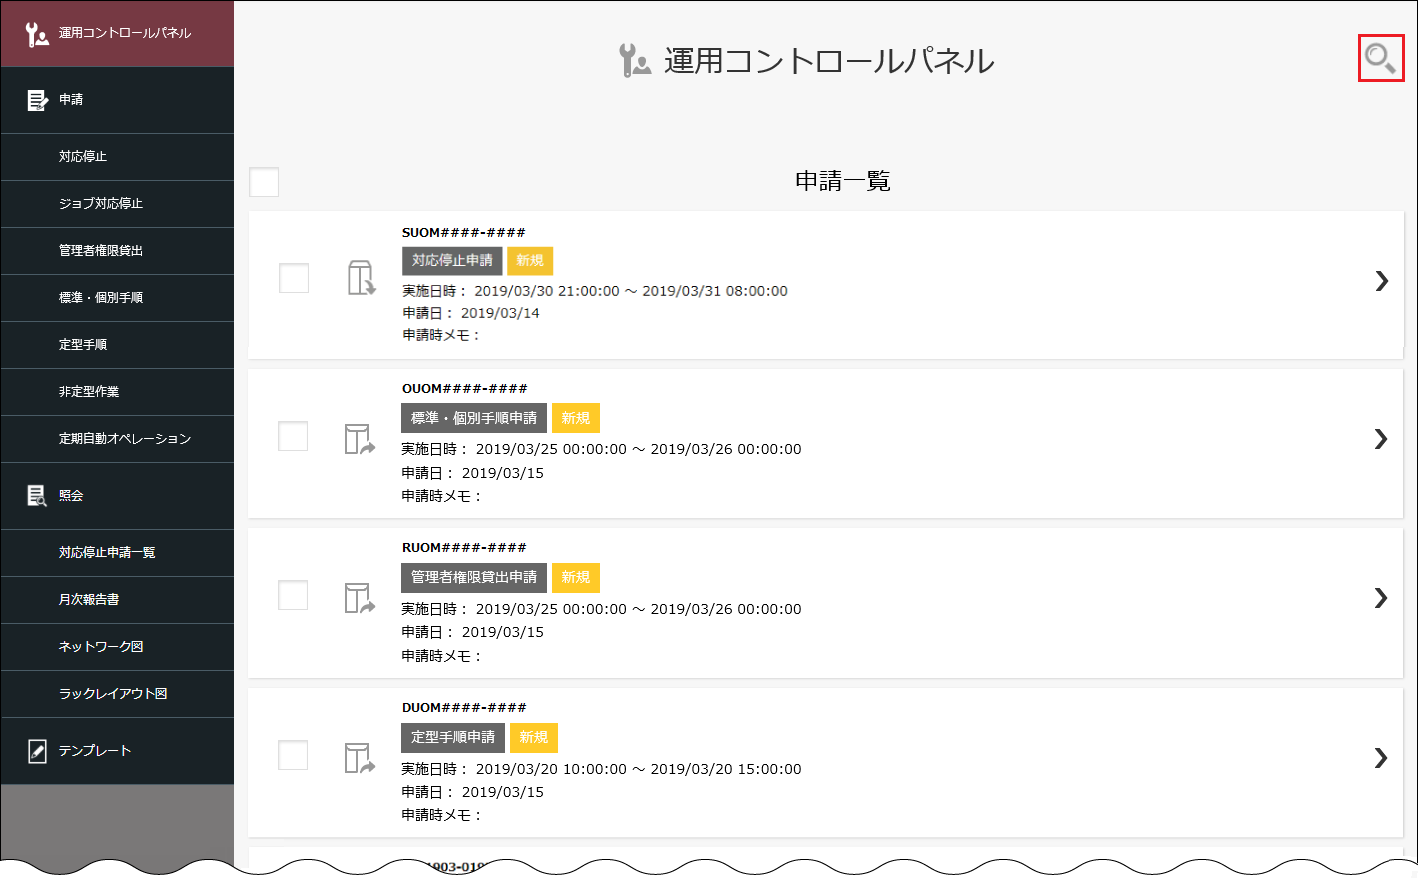The image size is (1418, 878).
Task: Open the ラックレイアウト図 menu item
Action: (117, 694)
